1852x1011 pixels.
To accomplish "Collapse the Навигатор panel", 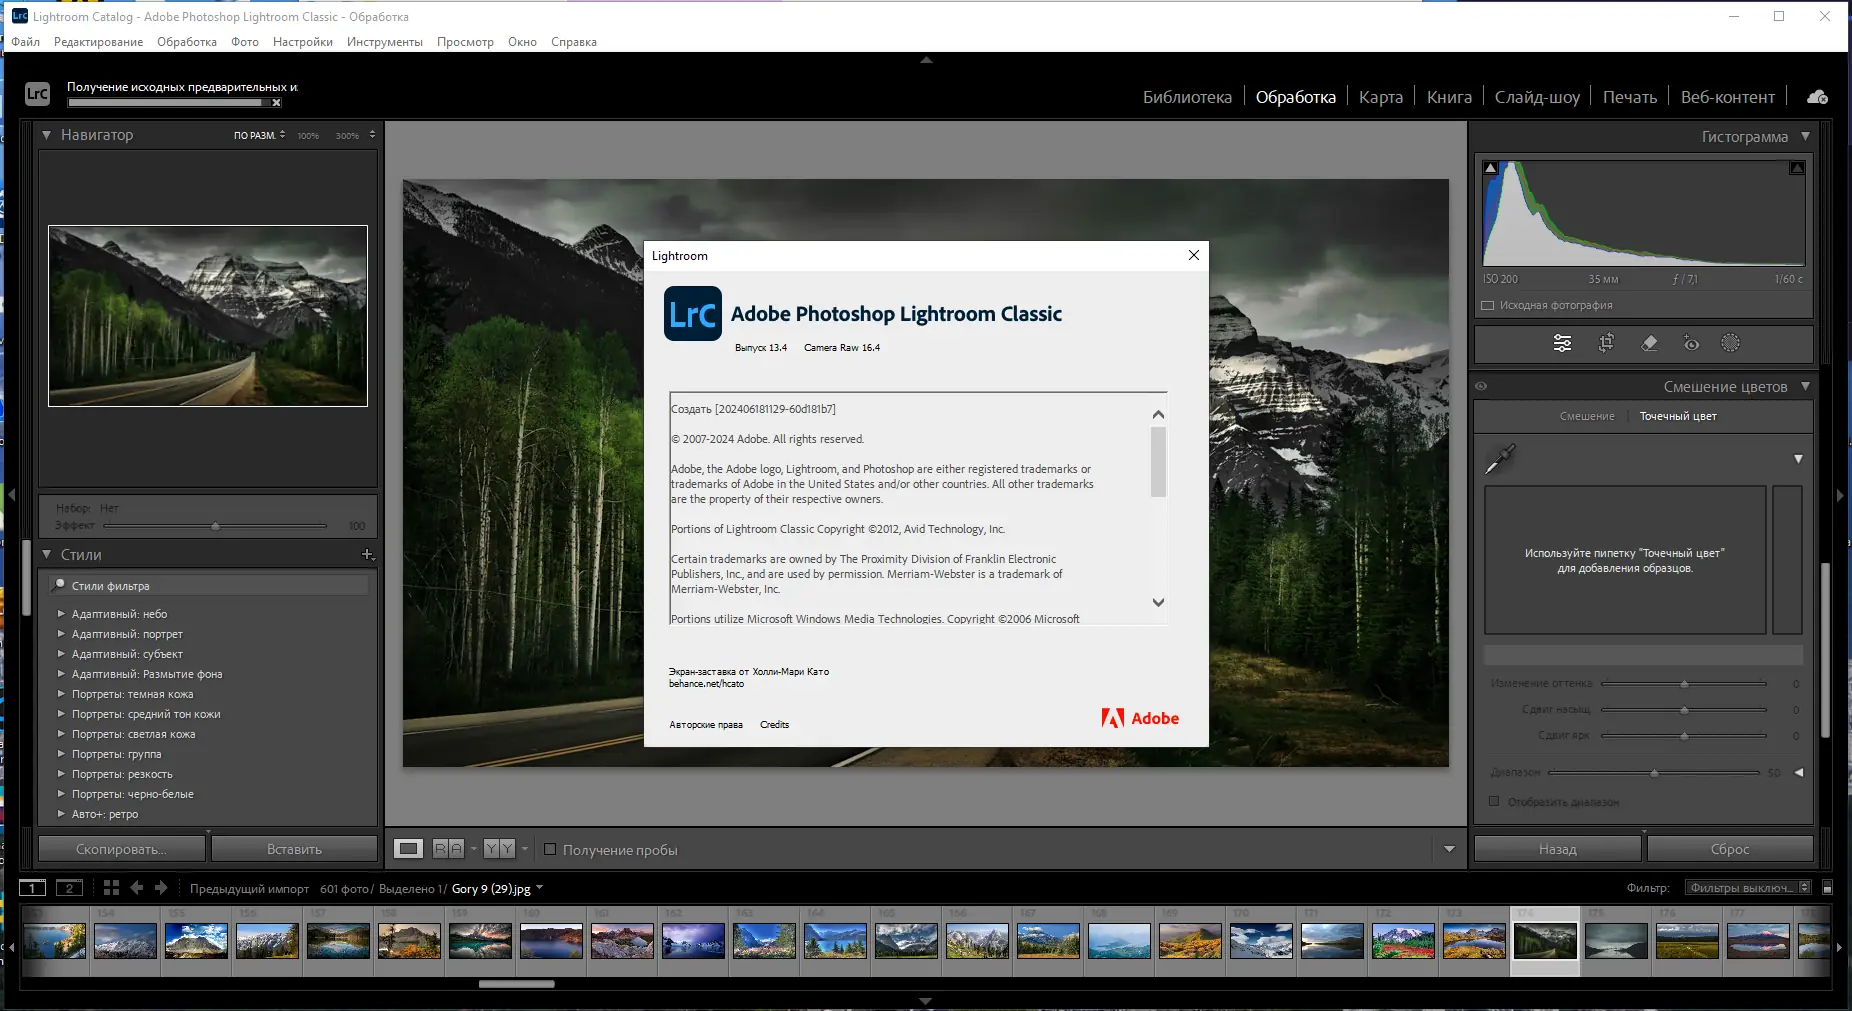I will point(46,135).
